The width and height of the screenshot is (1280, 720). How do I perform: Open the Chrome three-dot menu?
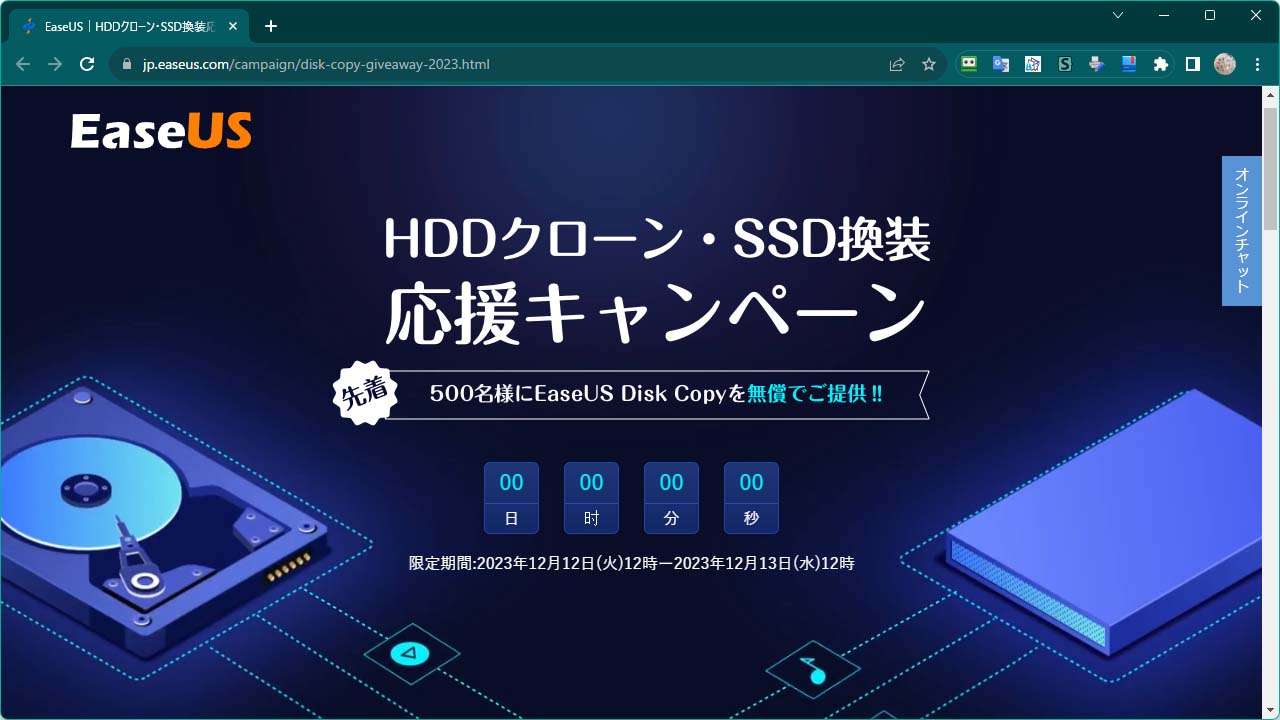point(1257,63)
